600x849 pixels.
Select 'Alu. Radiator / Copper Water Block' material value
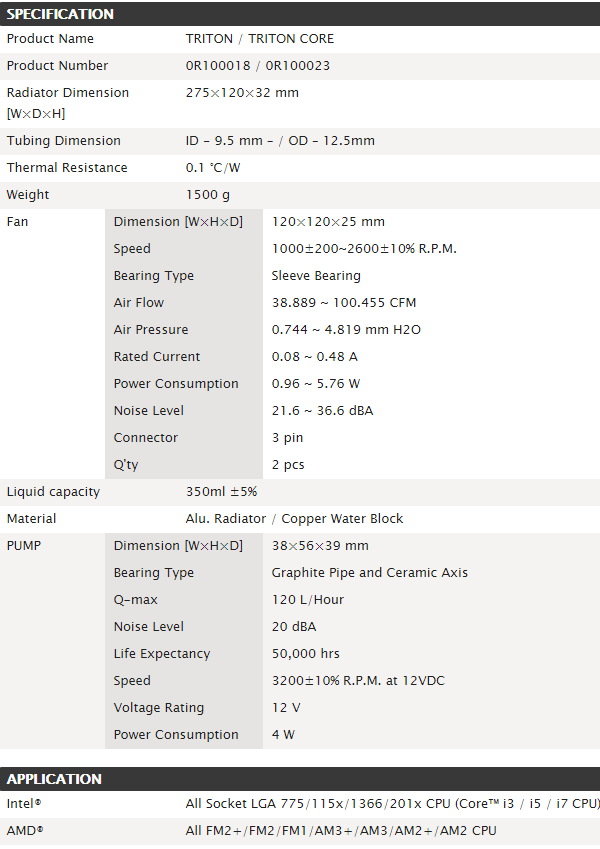(x=294, y=519)
